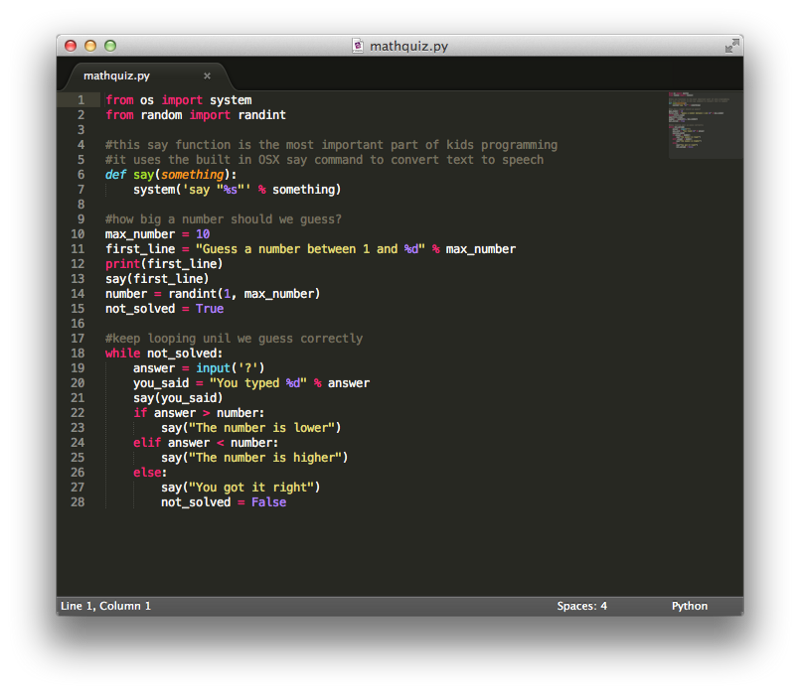Open the Spaces: 4 indentation menu
Screen dimensions: 800x694
point(582,606)
